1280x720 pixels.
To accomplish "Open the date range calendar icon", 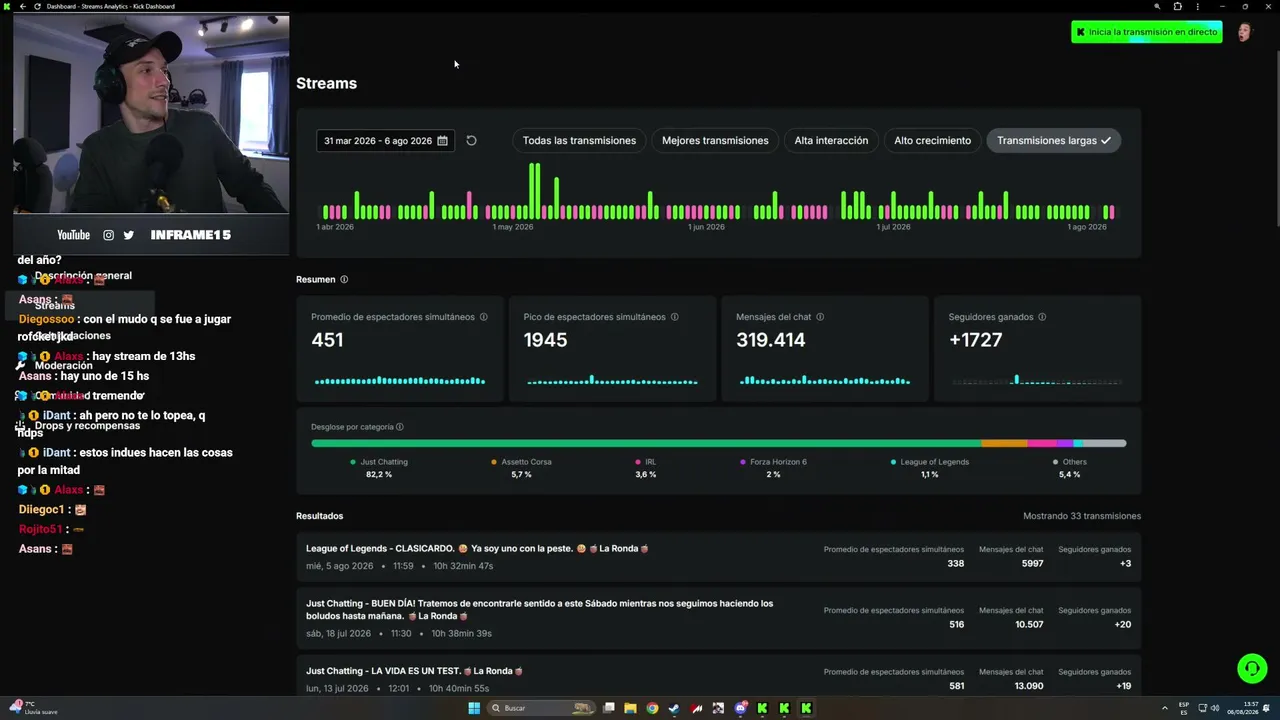I will click(x=442, y=141).
